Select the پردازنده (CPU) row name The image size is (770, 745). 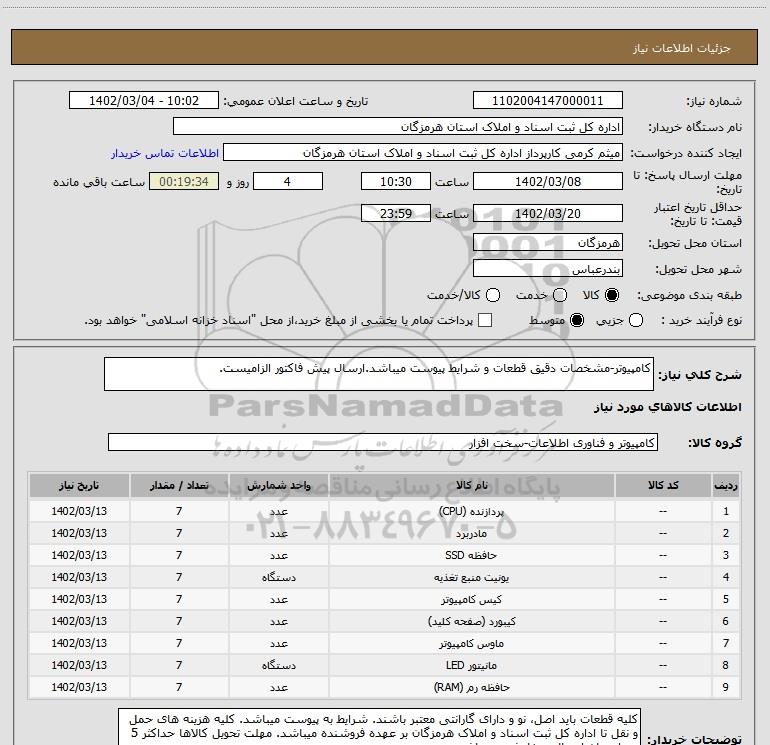tap(471, 511)
